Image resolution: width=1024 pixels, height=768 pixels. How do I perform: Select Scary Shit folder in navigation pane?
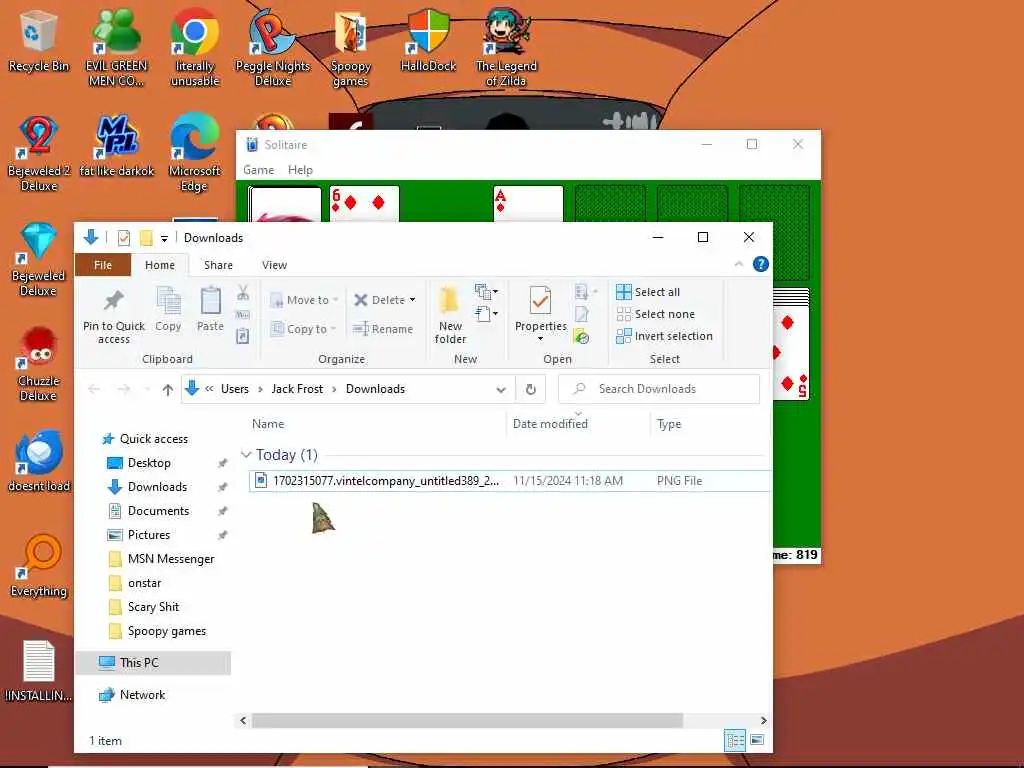pos(153,607)
